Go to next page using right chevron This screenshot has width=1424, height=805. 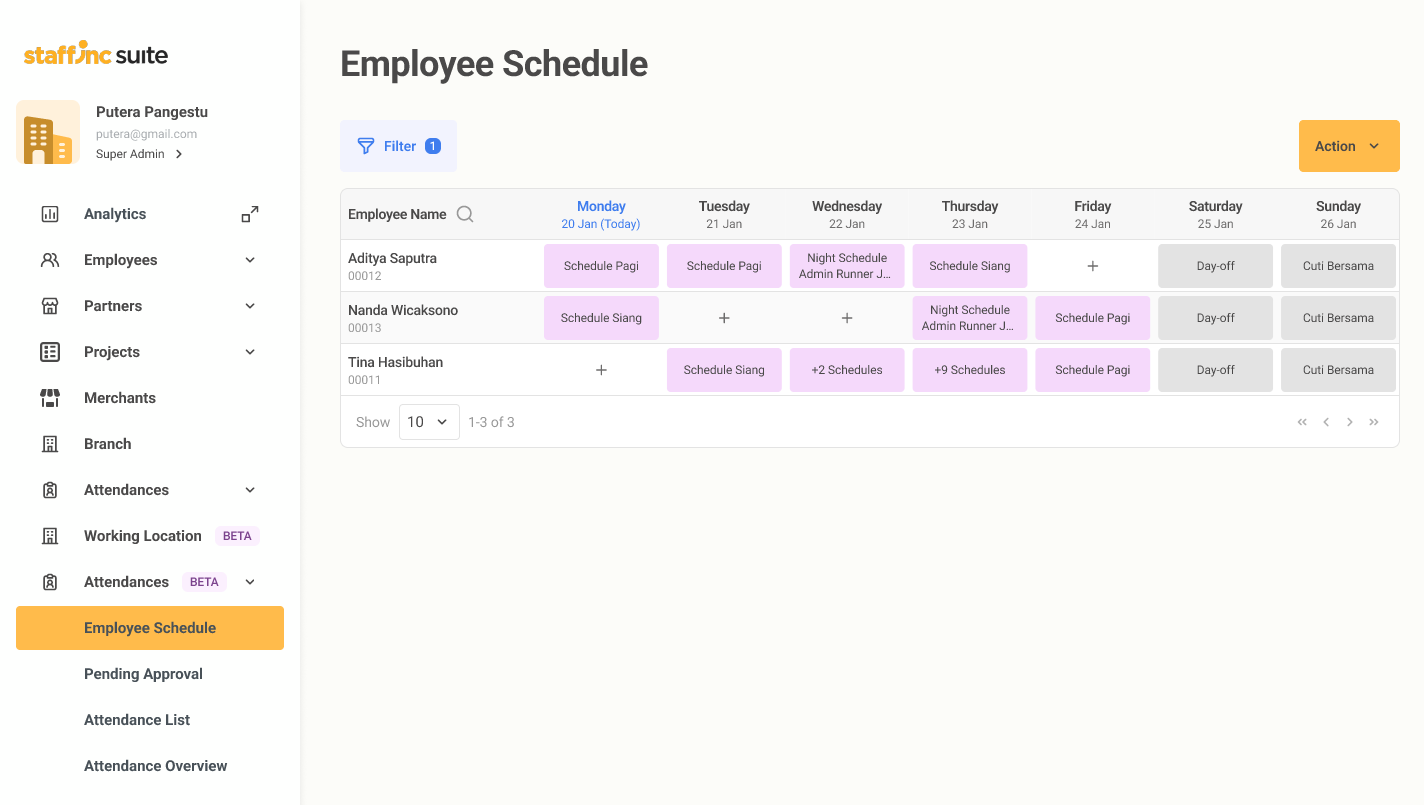coord(1350,422)
